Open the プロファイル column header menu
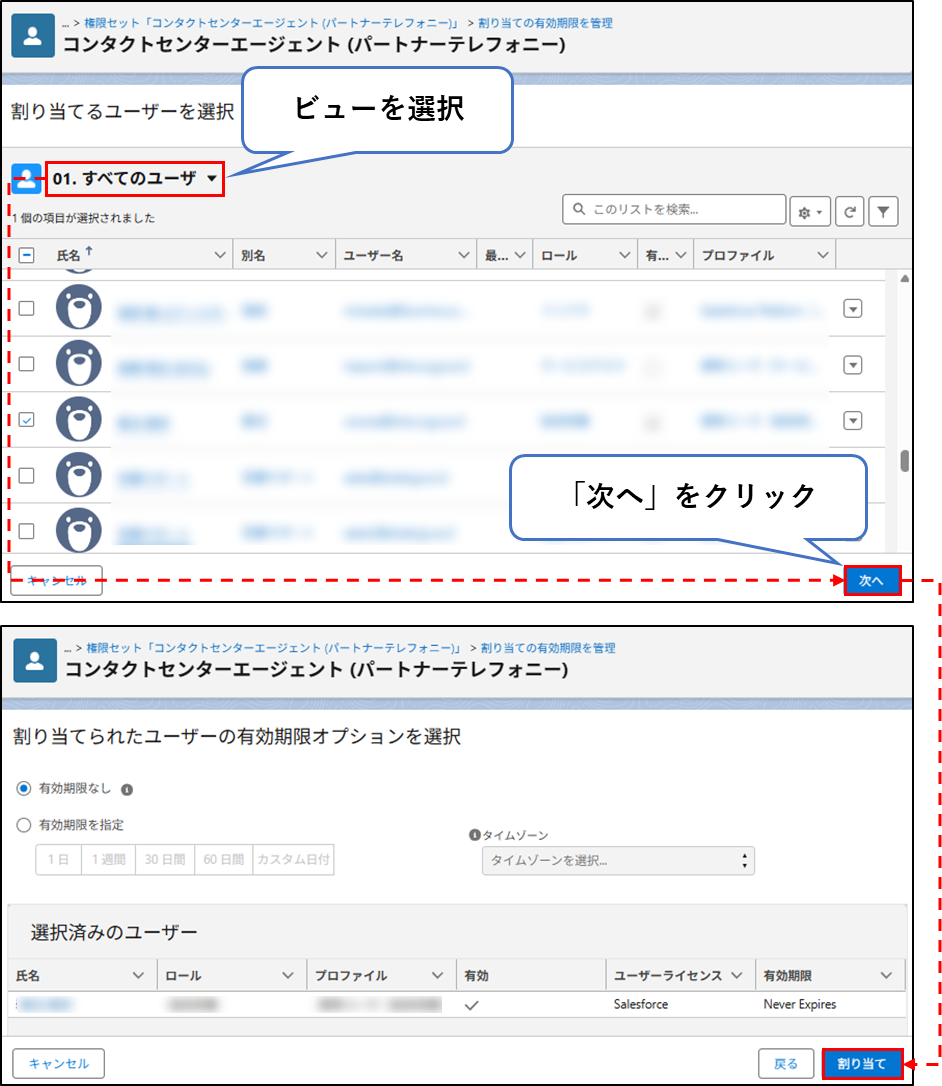 pyautogui.click(x=823, y=256)
